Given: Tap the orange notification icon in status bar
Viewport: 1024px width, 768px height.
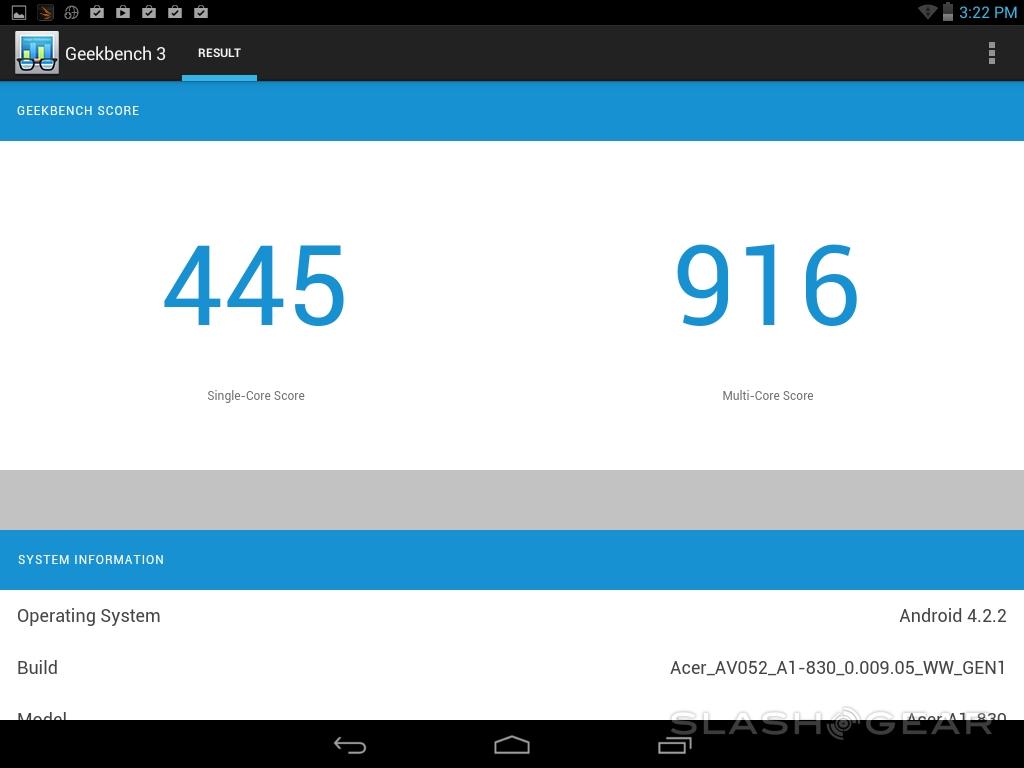Looking at the screenshot, I should [45, 13].
